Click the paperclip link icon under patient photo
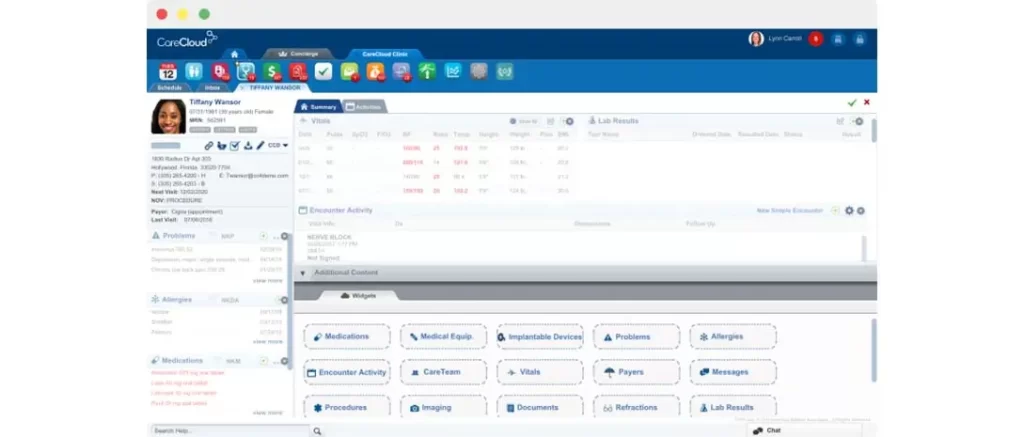This screenshot has width=1024, height=437. tap(209, 145)
